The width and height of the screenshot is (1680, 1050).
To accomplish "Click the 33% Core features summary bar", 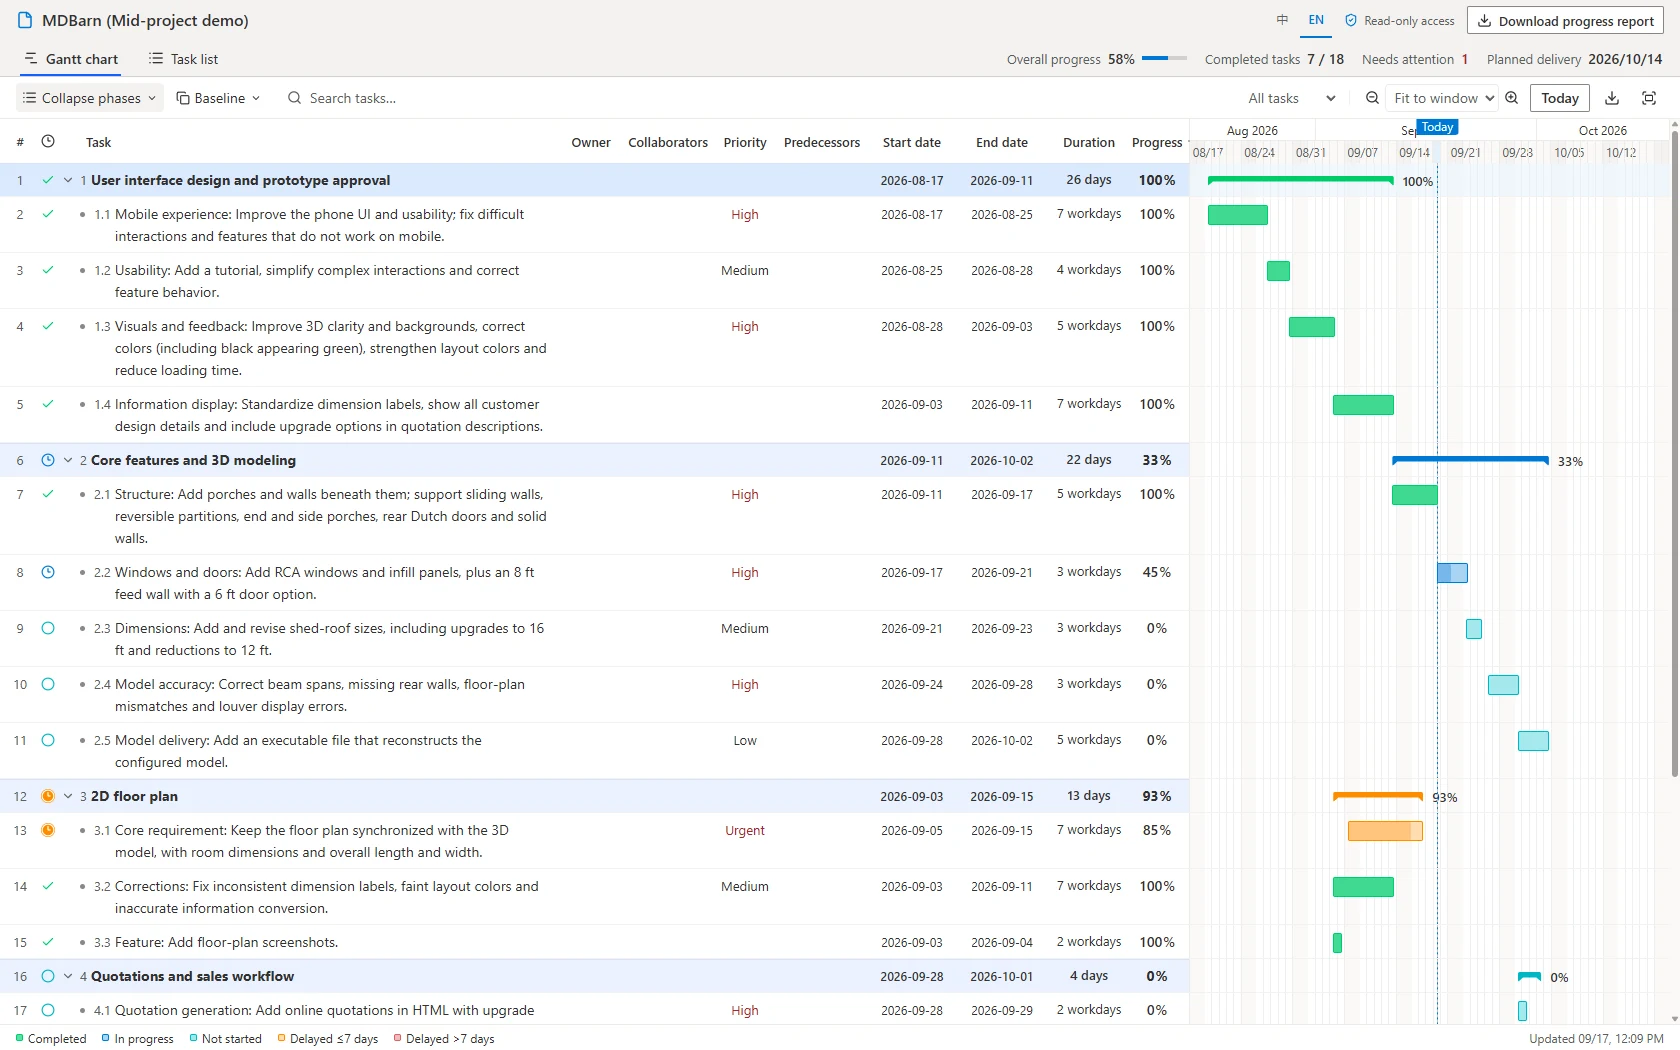I will coord(1470,460).
